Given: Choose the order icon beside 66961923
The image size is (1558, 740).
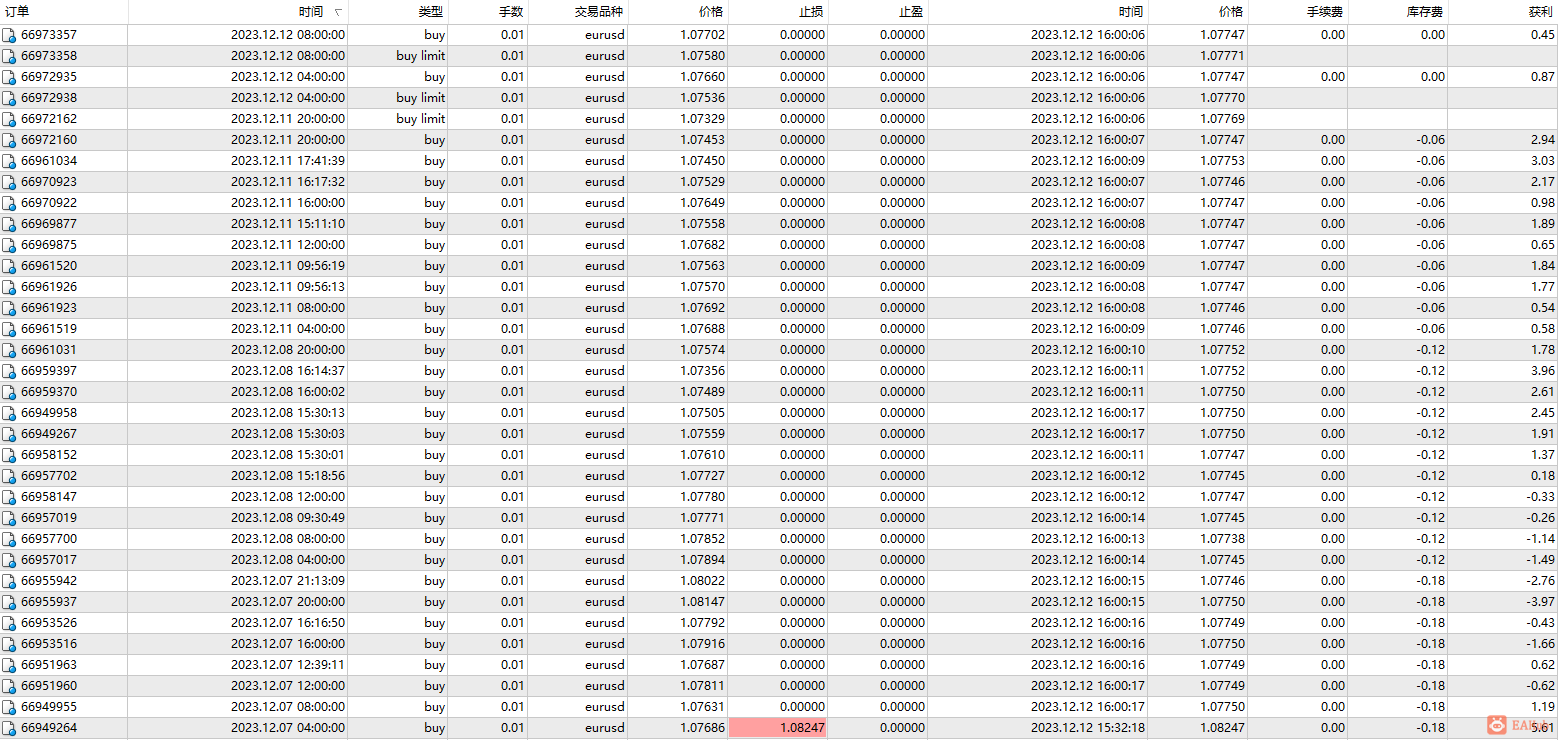Looking at the screenshot, I should point(10,308).
